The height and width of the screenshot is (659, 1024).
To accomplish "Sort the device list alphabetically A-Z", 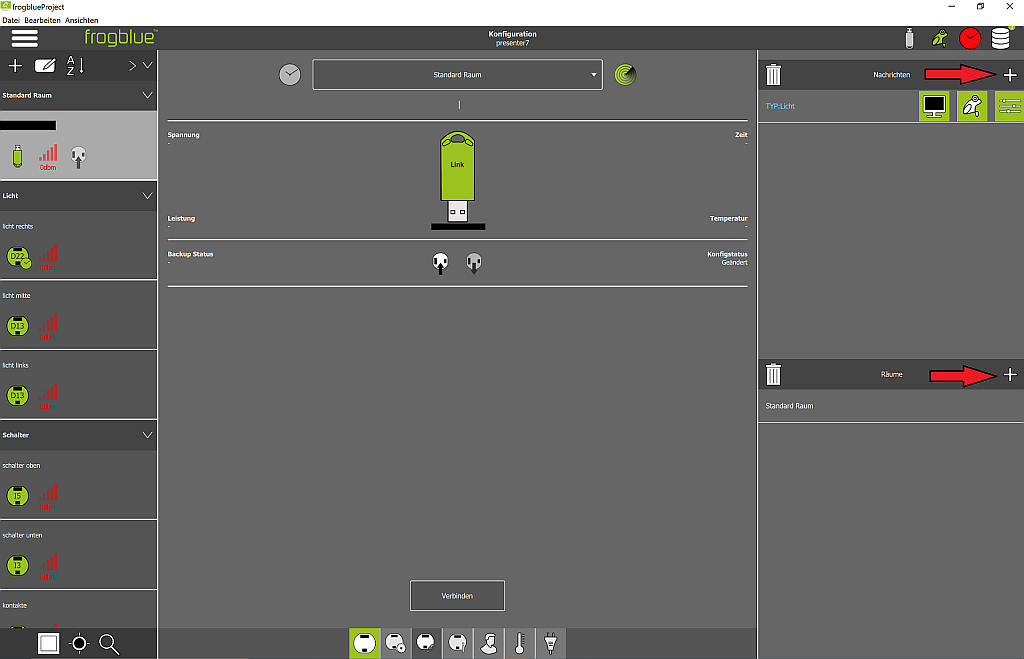I will point(75,65).
